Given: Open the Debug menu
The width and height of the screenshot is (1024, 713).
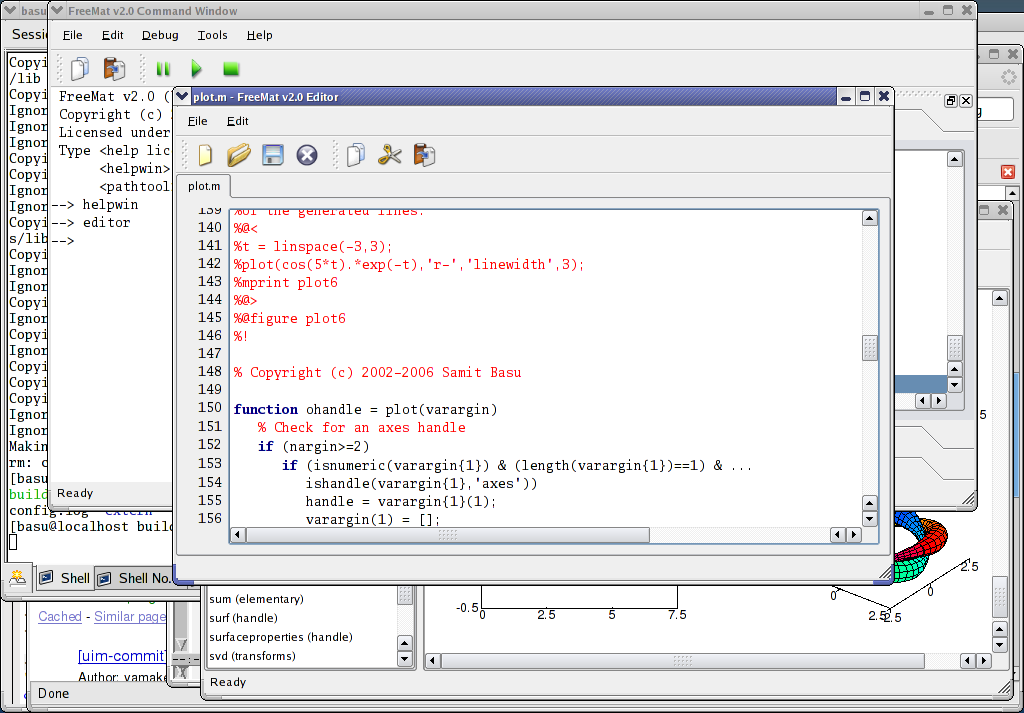Looking at the screenshot, I should pyautogui.click(x=160, y=35).
